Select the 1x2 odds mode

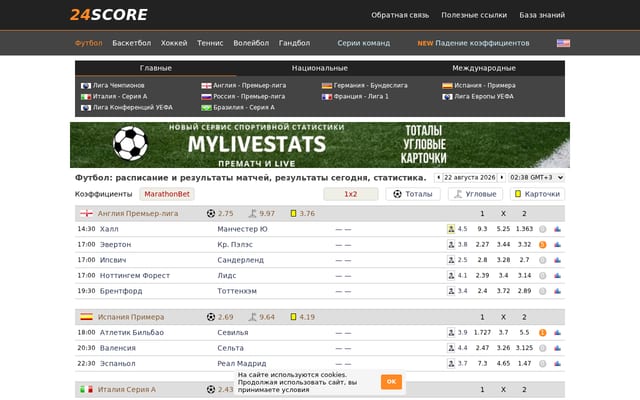tap(351, 194)
